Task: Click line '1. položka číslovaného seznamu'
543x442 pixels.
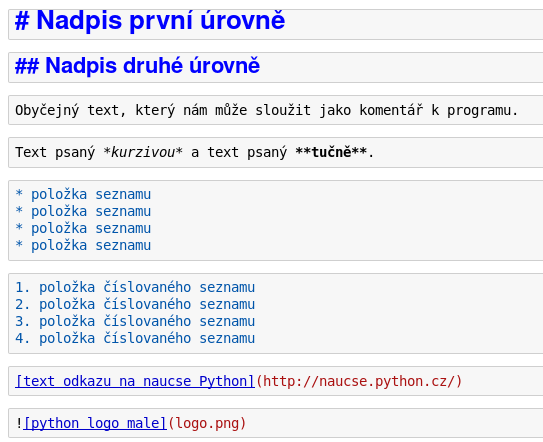Action: pos(135,288)
